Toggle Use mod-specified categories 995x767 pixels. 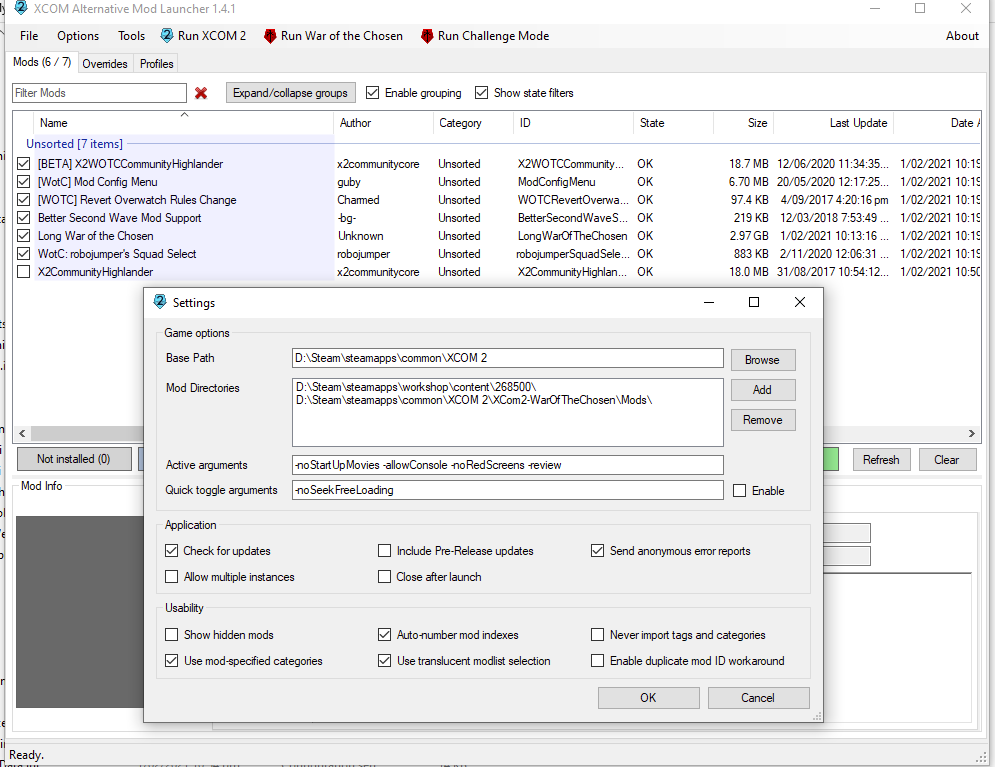(x=171, y=660)
